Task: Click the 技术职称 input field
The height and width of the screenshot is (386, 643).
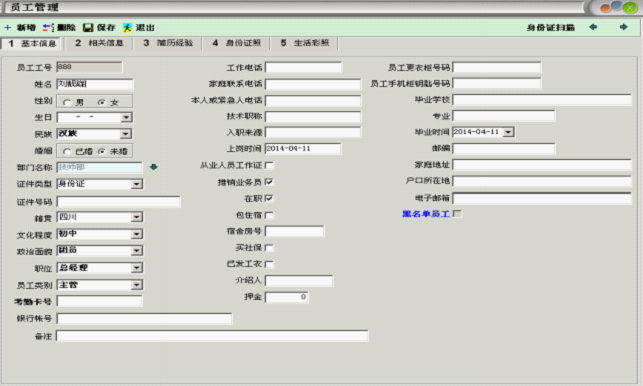Action: (313, 116)
